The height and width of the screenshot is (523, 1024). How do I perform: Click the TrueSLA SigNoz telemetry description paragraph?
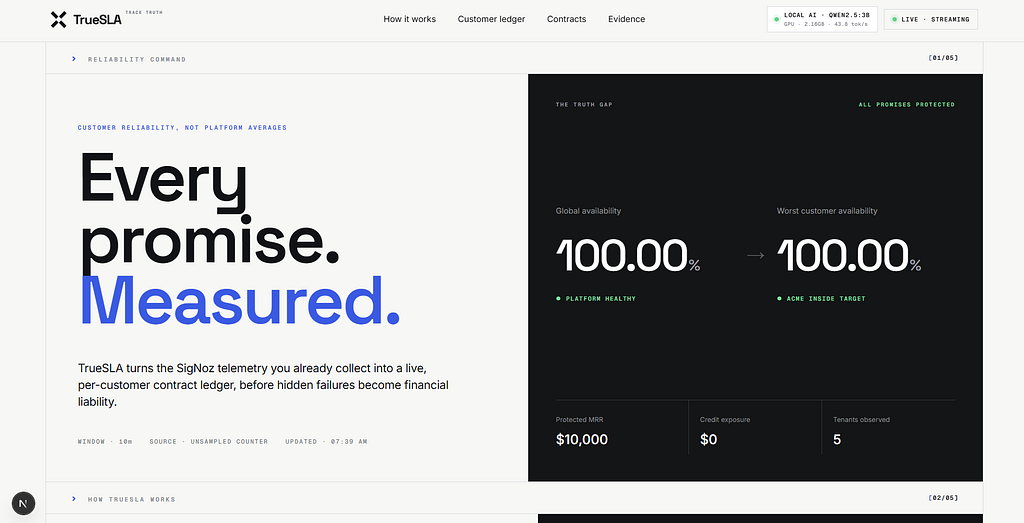(263, 385)
